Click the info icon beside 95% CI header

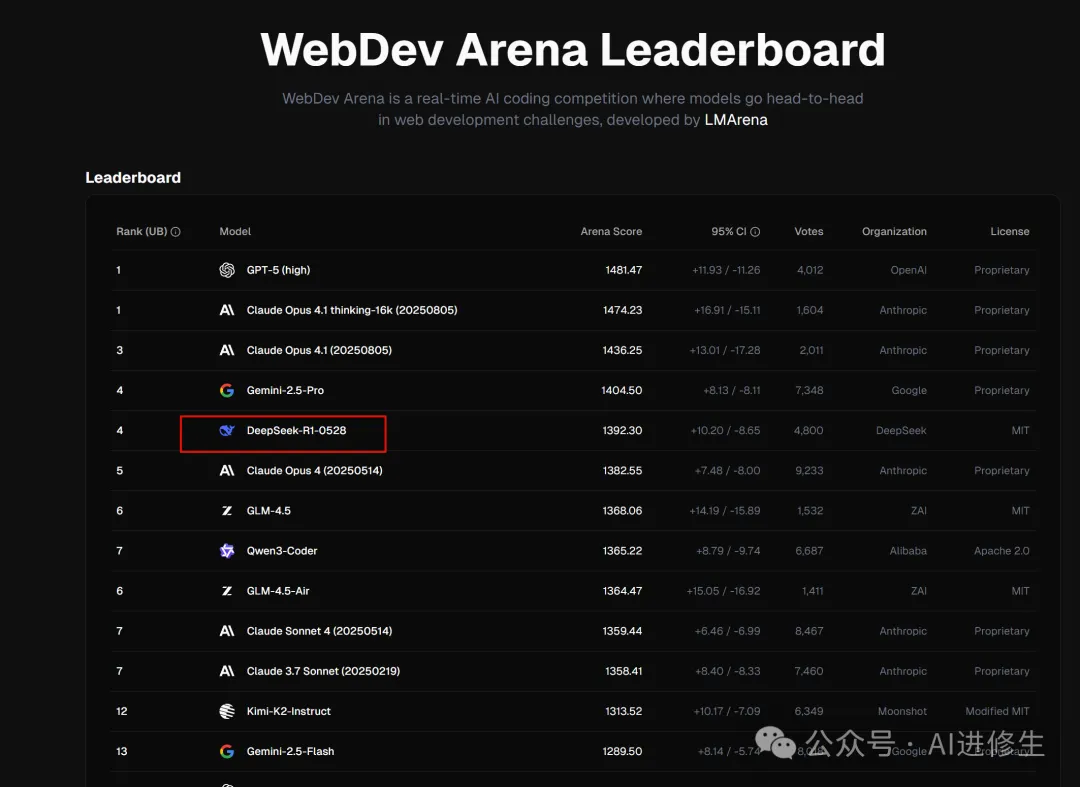[x=757, y=231]
